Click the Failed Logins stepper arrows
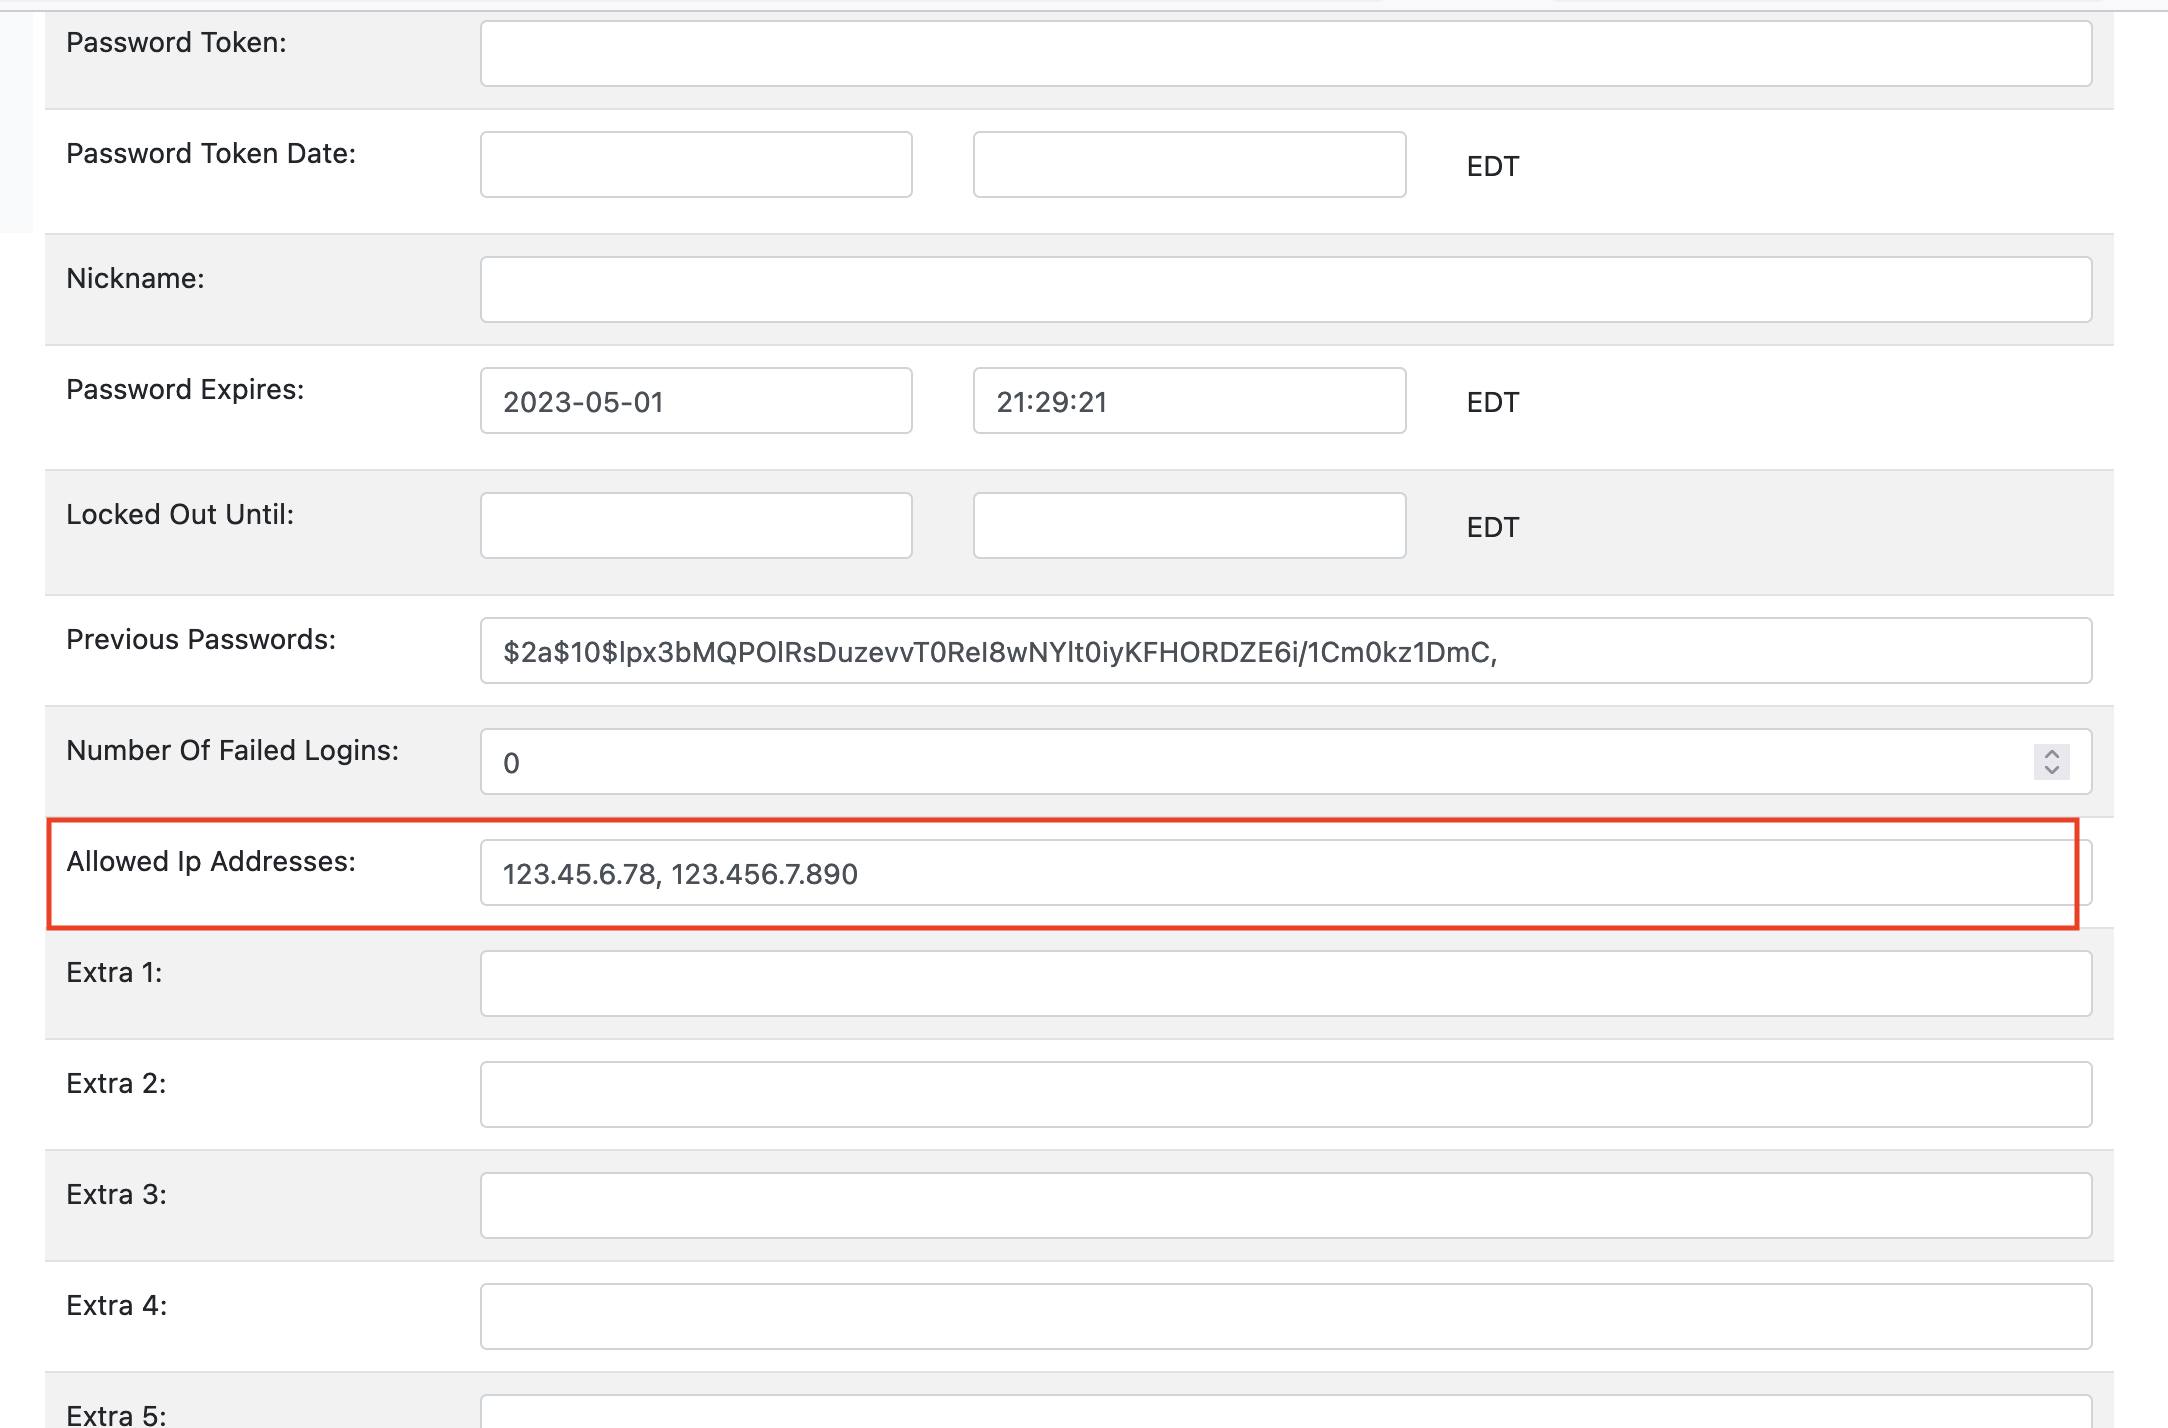This screenshot has width=2168, height=1428. coord(2052,762)
